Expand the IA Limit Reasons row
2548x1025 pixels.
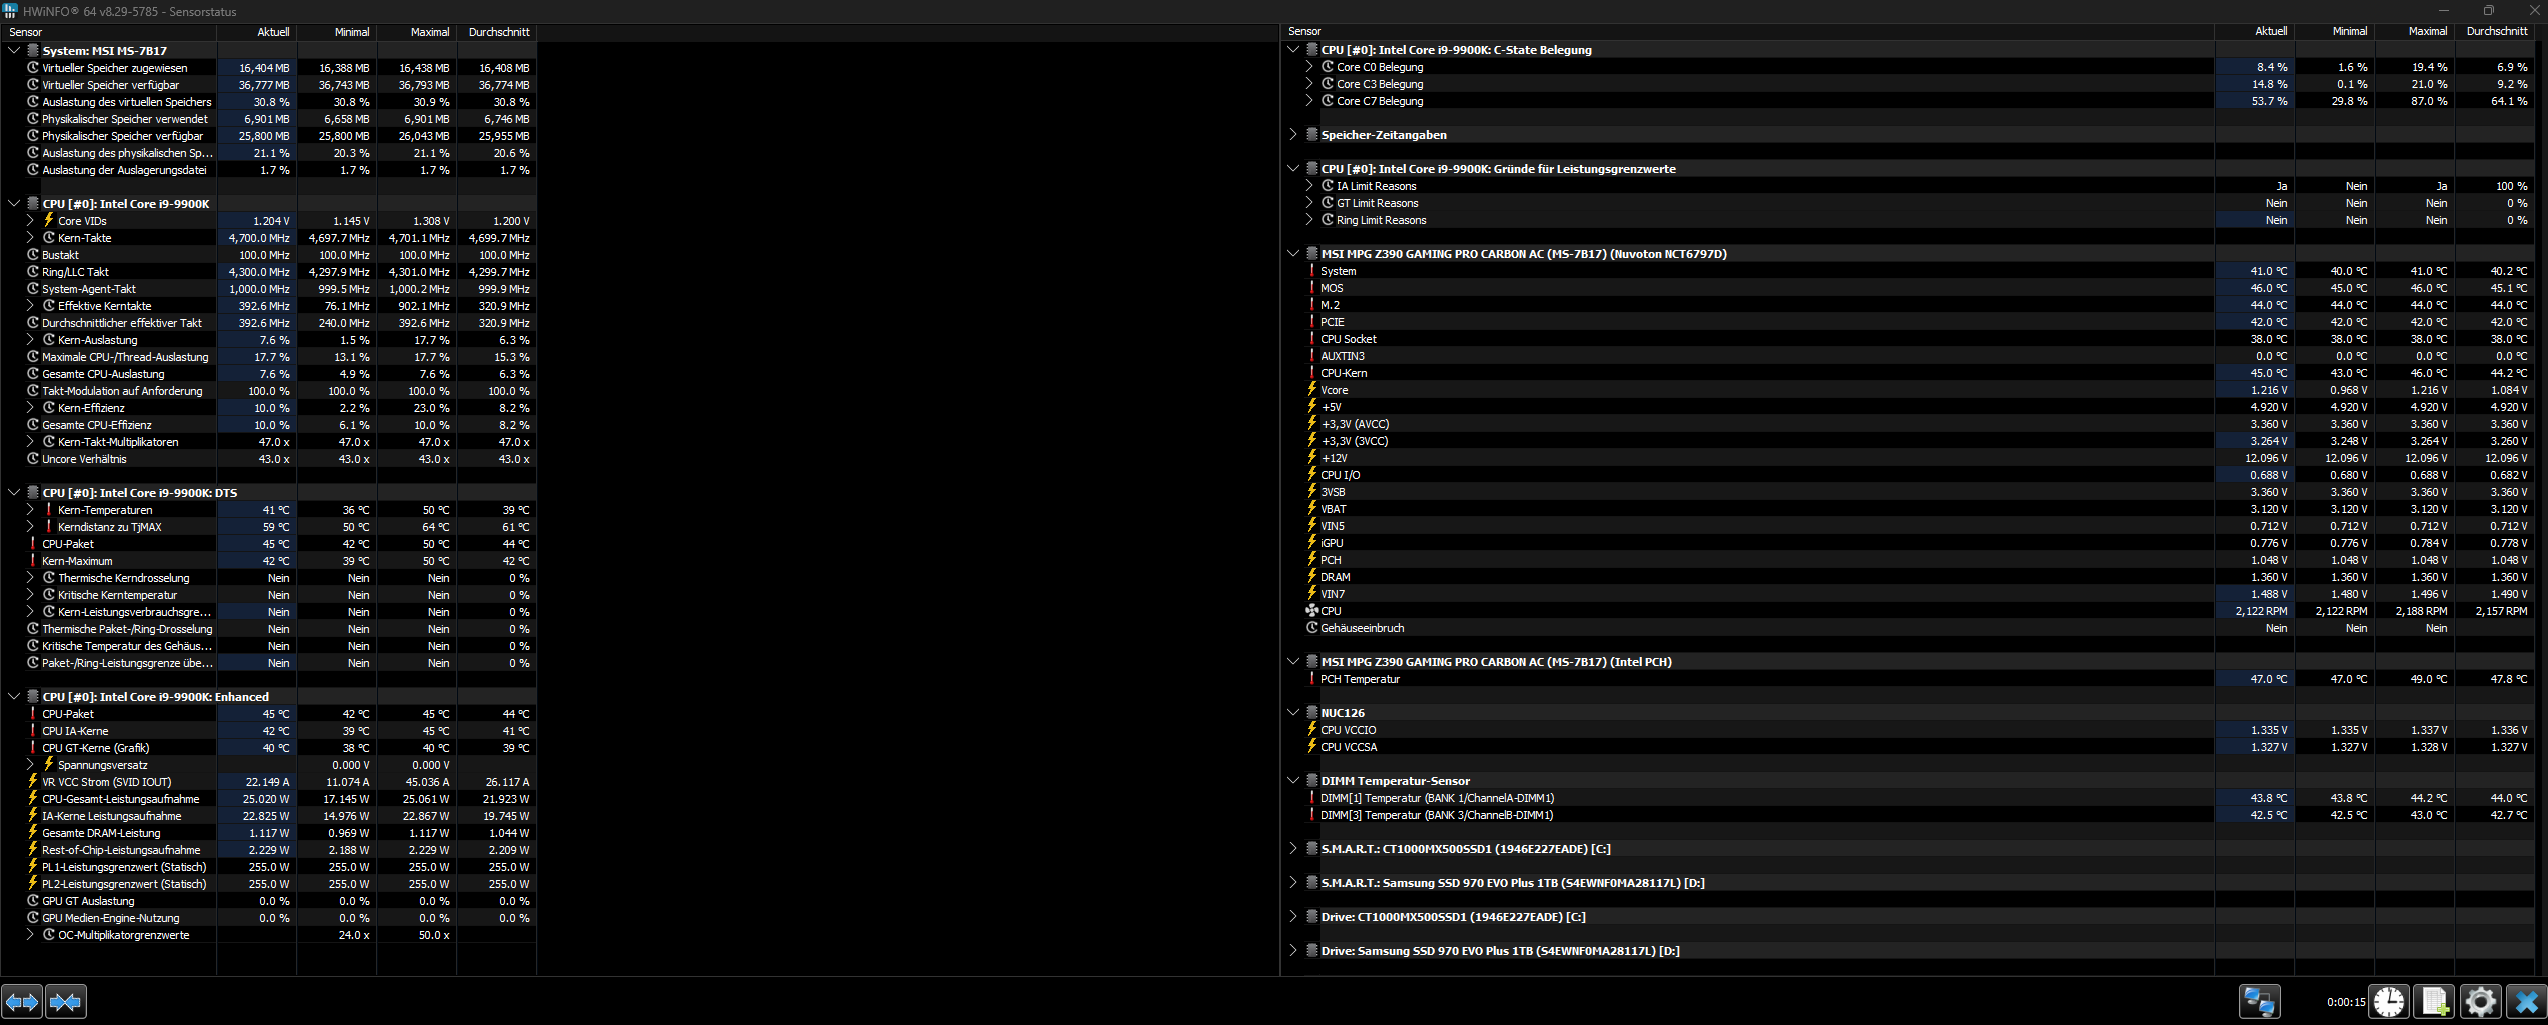(1309, 186)
